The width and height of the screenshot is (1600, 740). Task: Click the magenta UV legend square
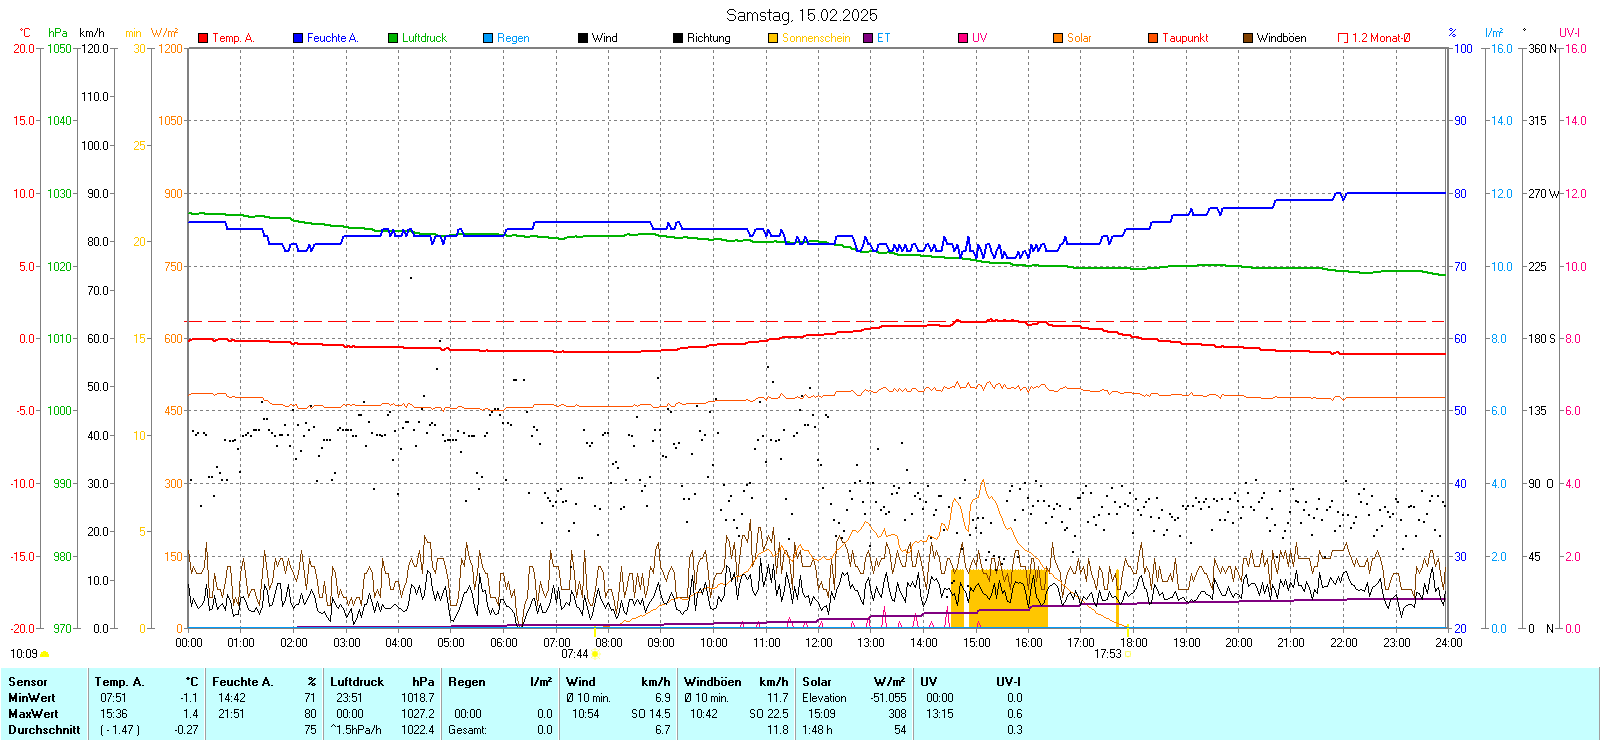(x=963, y=38)
